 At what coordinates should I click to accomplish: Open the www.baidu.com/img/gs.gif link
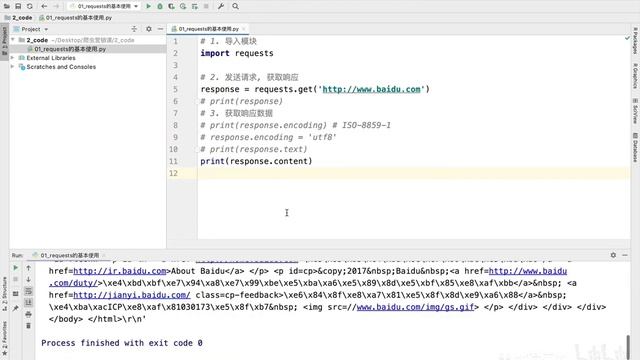click(415, 307)
